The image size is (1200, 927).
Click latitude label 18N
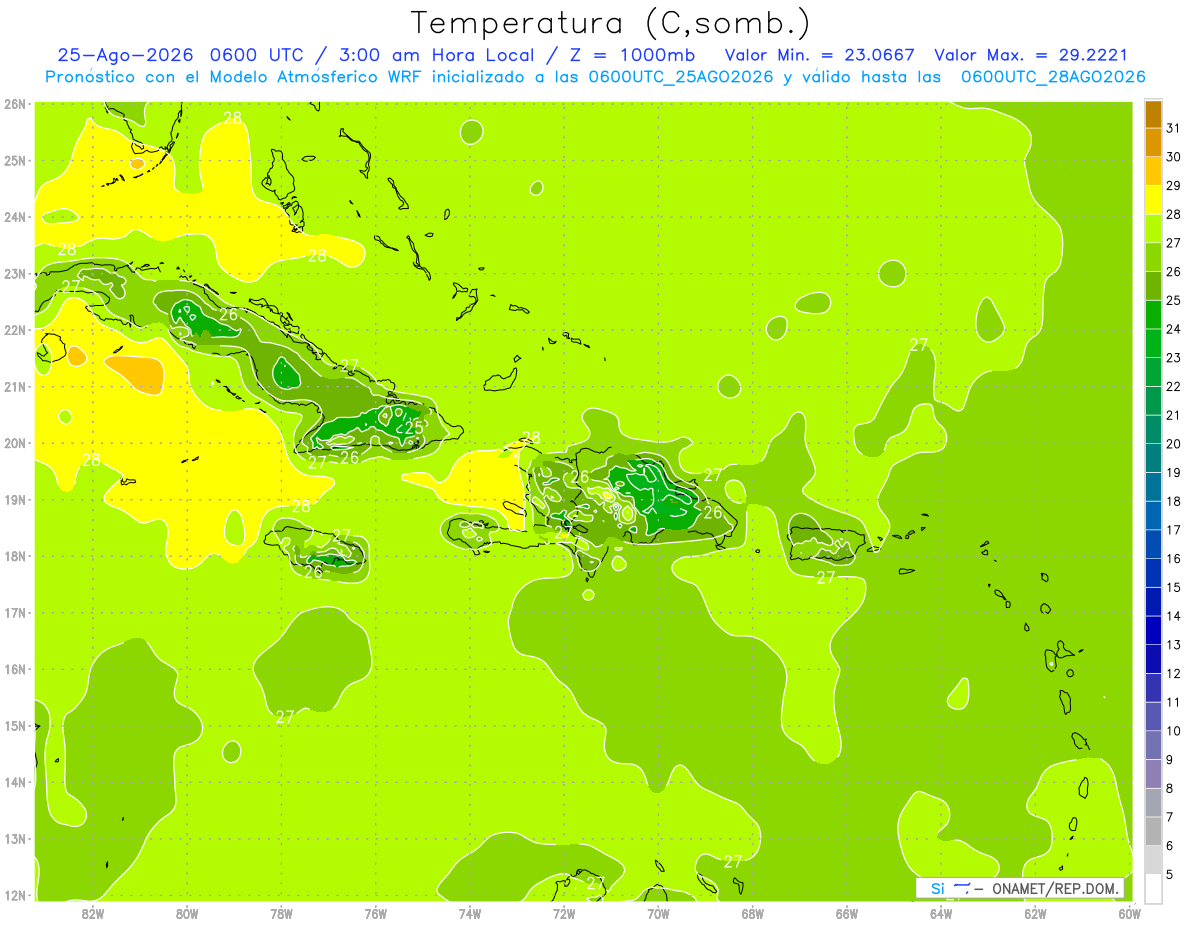15,556
